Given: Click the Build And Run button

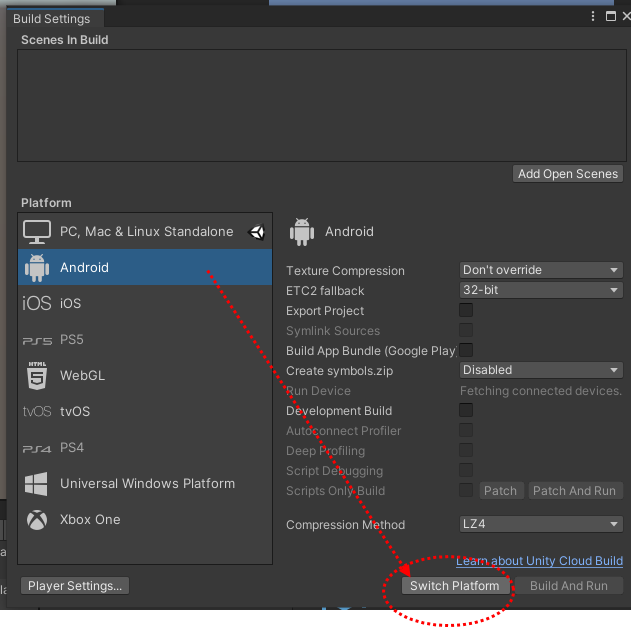Looking at the screenshot, I should point(569,586).
